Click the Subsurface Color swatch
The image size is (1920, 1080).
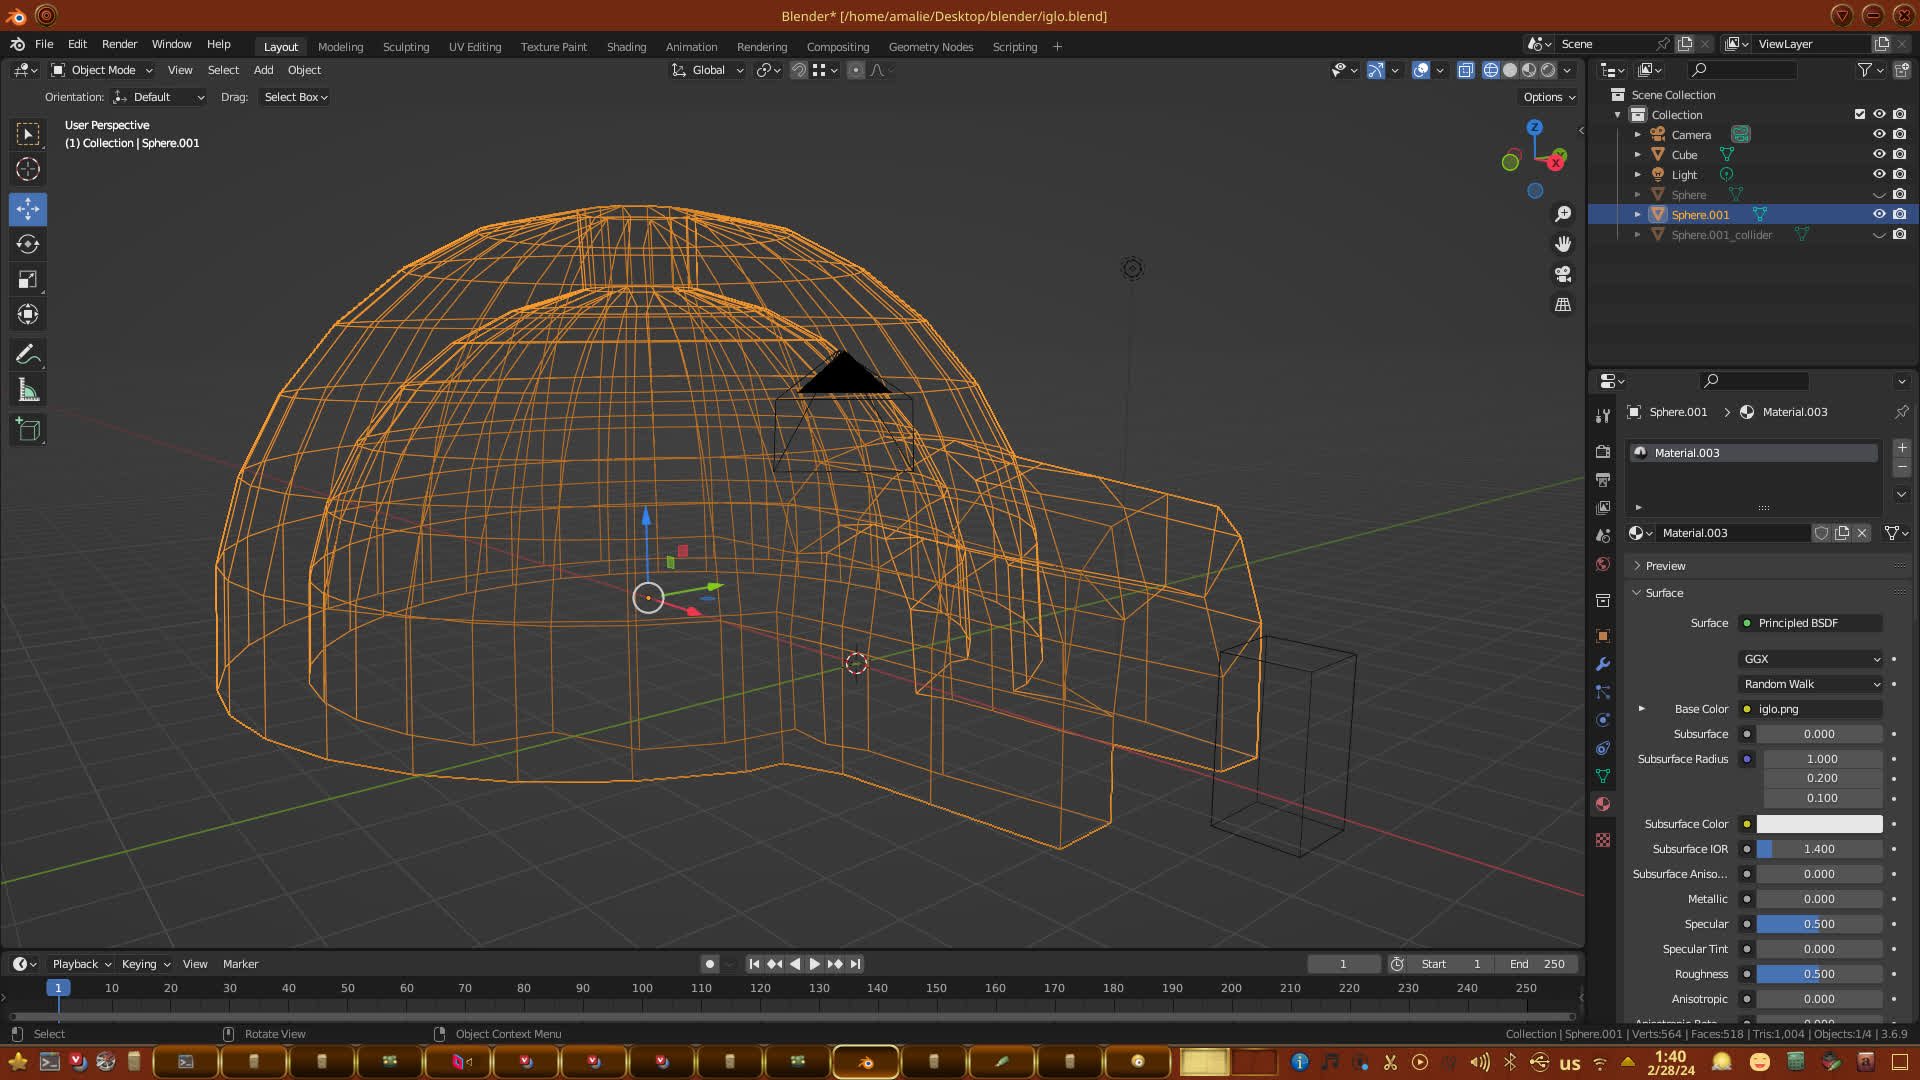(x=1819, y=824)
